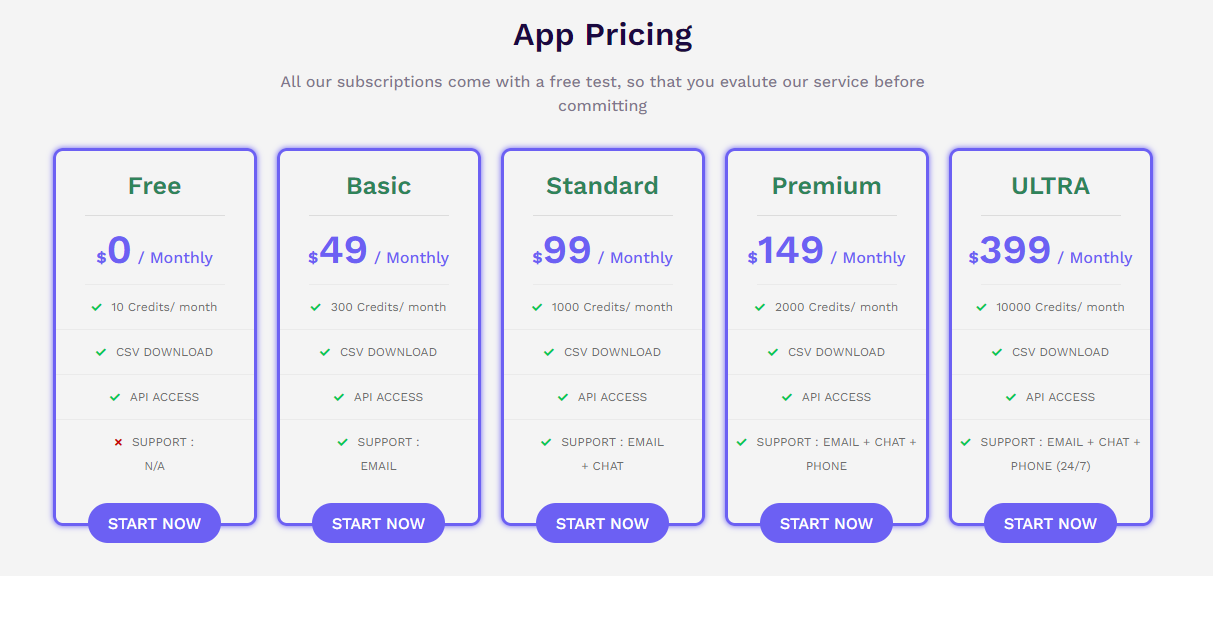Click the Premium plan's 2000 Credits checkmark
The height and width of the screenshot is (639, 1213).
pyautogui.click(x=761, y=307)
